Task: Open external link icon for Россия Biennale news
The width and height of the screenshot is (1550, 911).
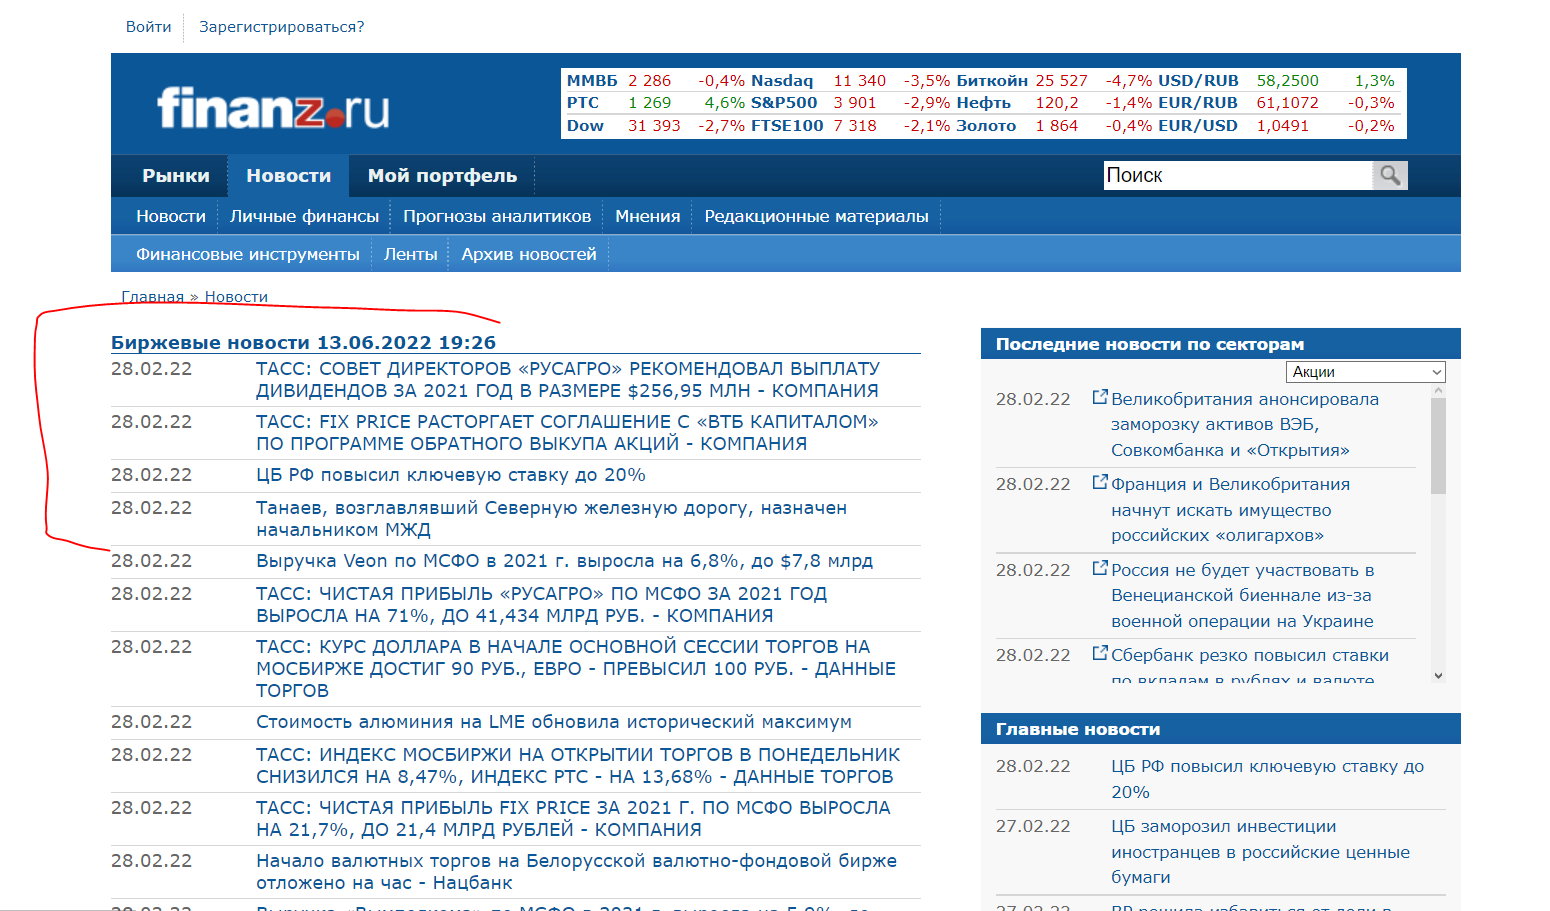Action: [1100, 568]
